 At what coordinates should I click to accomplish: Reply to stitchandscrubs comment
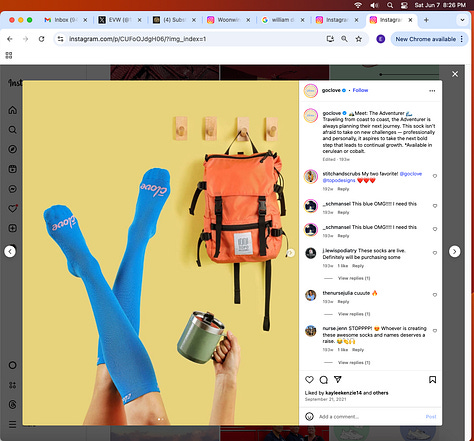pyautogui.click(x=343, y=189)
